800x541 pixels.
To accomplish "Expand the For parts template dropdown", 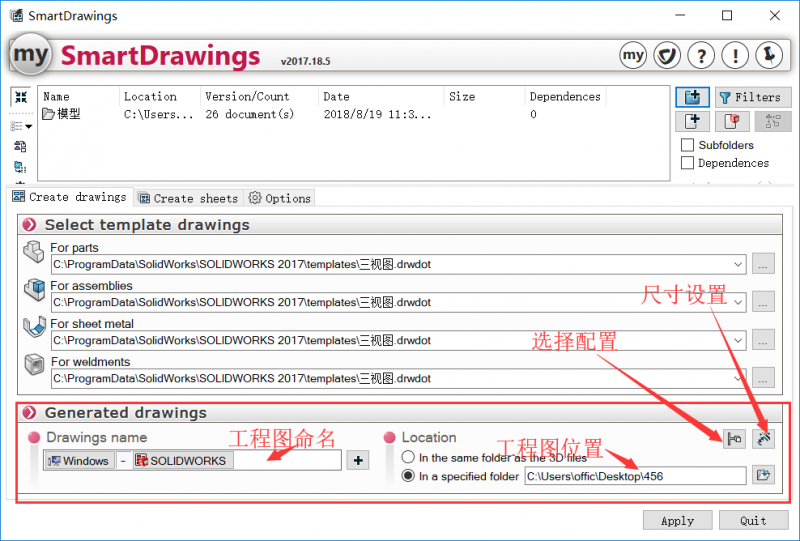I will 738,264.
